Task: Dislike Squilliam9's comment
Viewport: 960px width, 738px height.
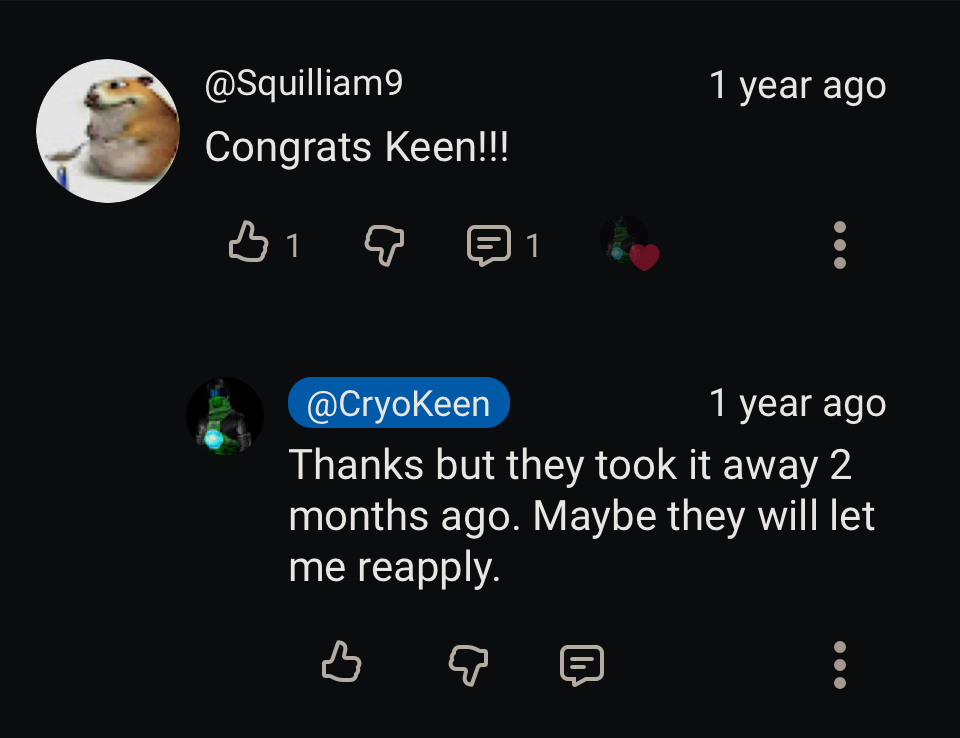Action: [384, 244]
